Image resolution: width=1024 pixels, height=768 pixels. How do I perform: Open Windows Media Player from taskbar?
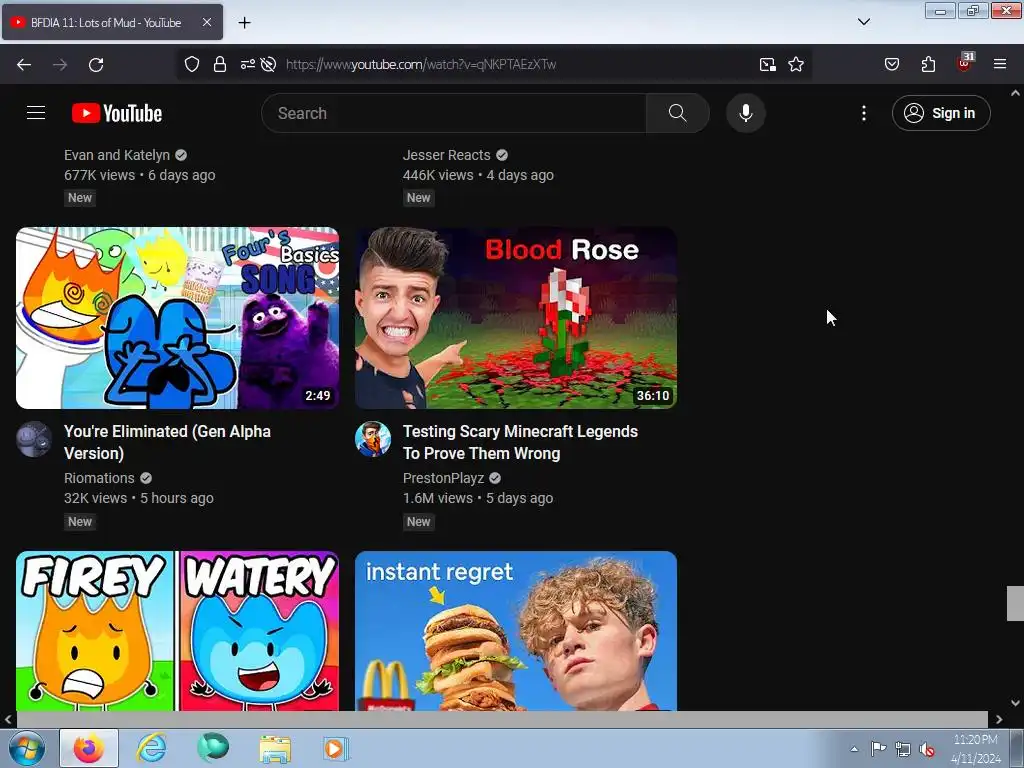[x=336, y=748]
